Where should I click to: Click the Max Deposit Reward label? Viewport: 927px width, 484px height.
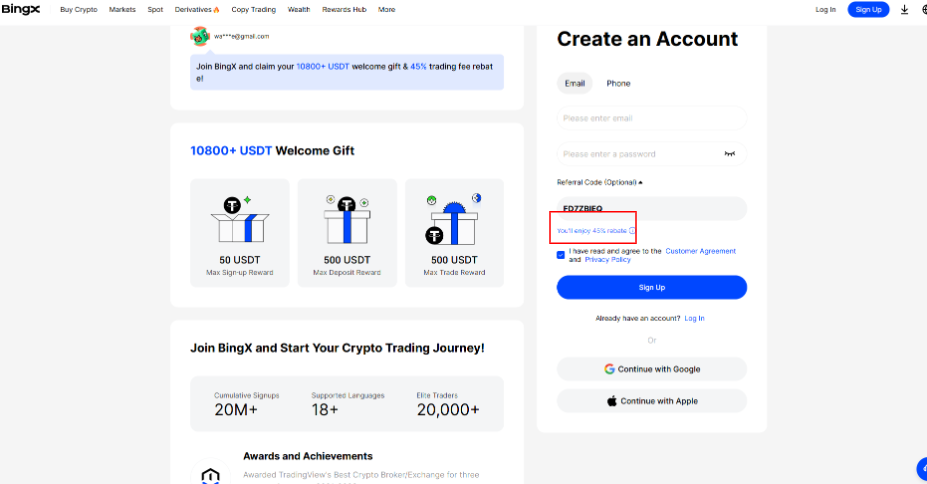346,272
